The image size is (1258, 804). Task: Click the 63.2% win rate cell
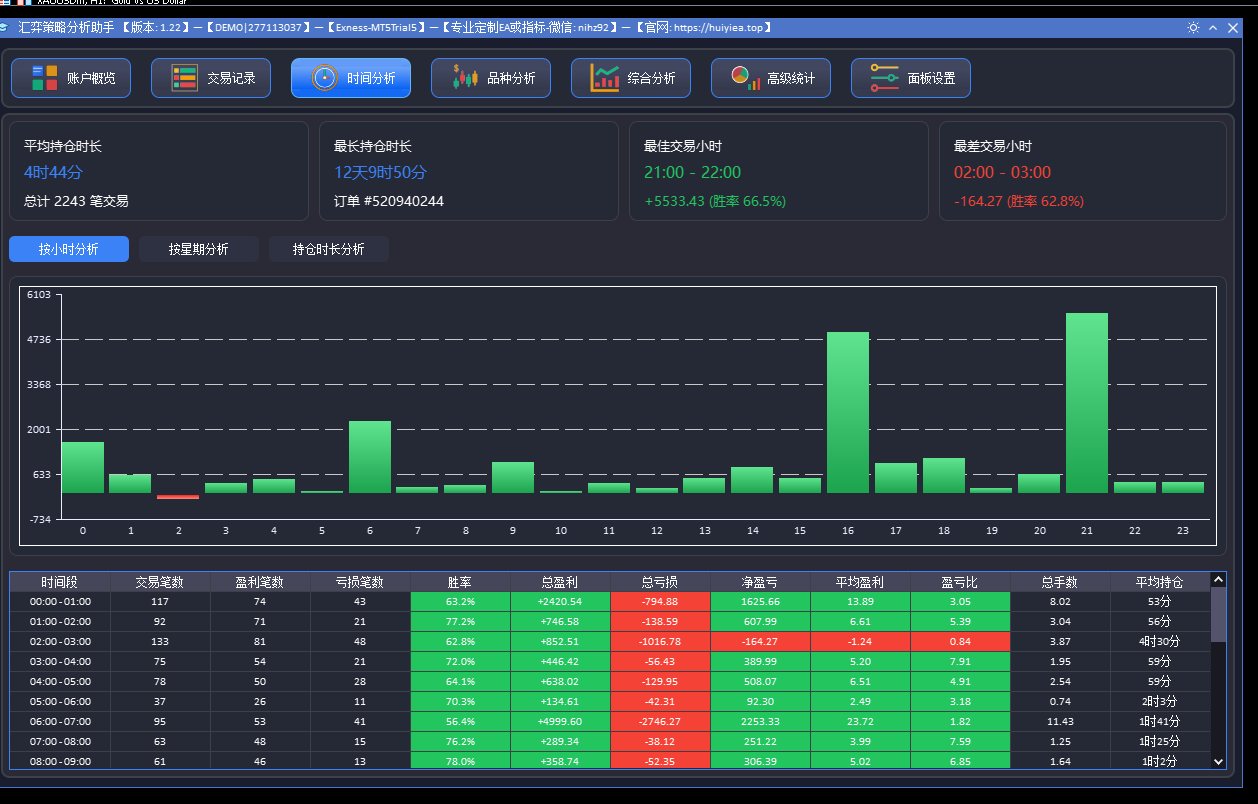click(460, 602)
